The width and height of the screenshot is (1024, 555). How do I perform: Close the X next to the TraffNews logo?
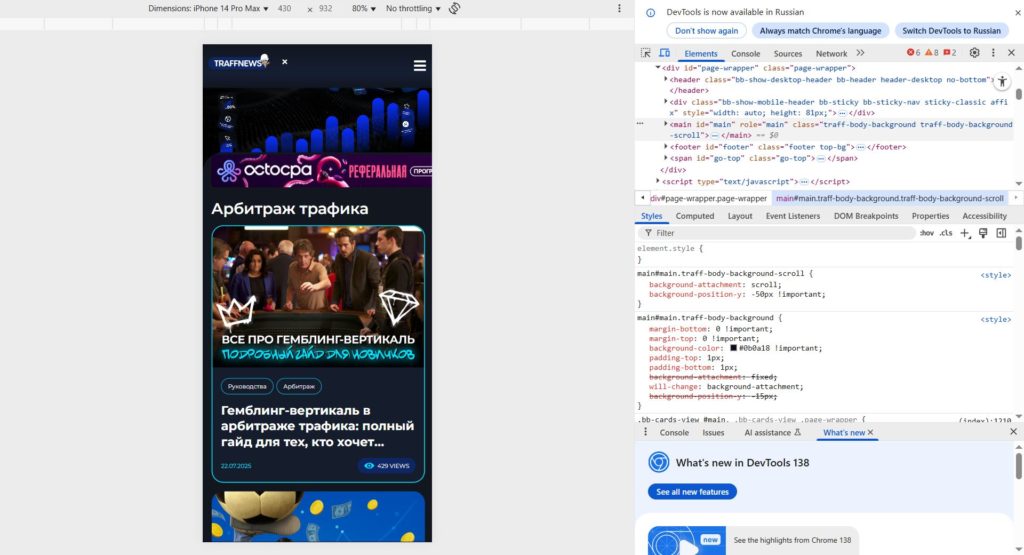(x=285, y=62)
